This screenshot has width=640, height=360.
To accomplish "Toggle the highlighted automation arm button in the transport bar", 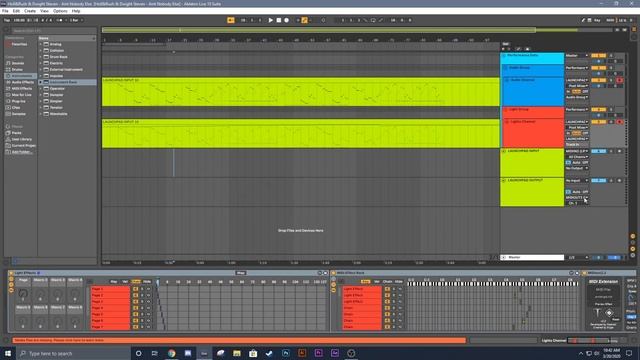I will coord(304,20).
